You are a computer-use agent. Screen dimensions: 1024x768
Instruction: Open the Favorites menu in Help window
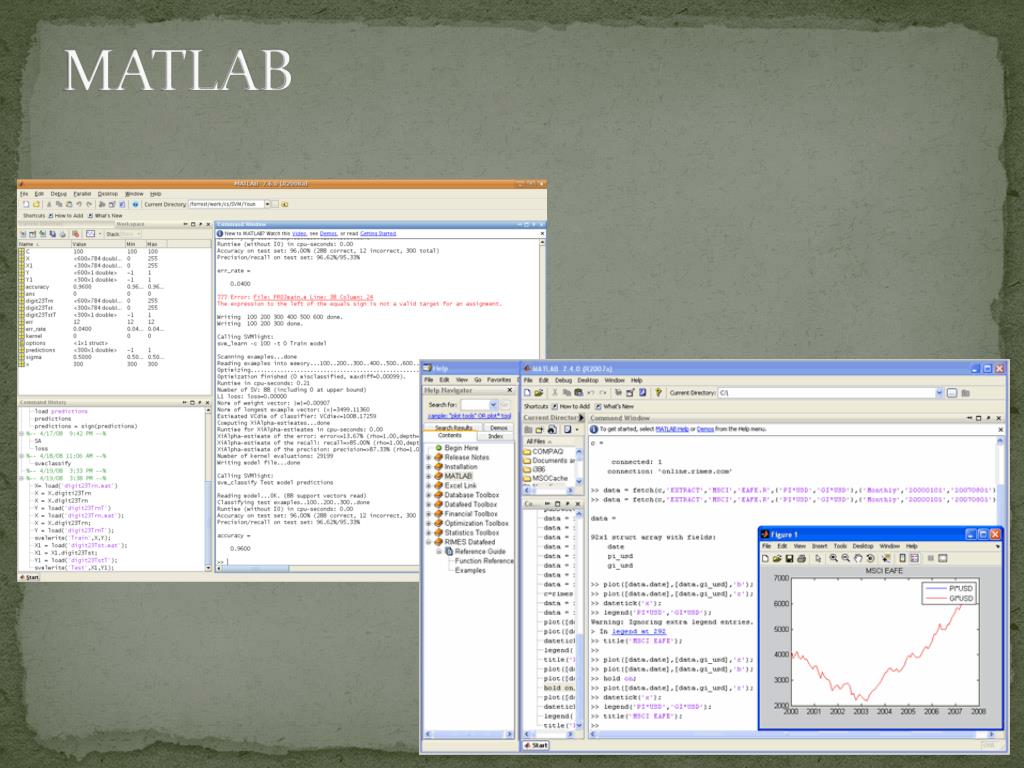coord(499,379)
